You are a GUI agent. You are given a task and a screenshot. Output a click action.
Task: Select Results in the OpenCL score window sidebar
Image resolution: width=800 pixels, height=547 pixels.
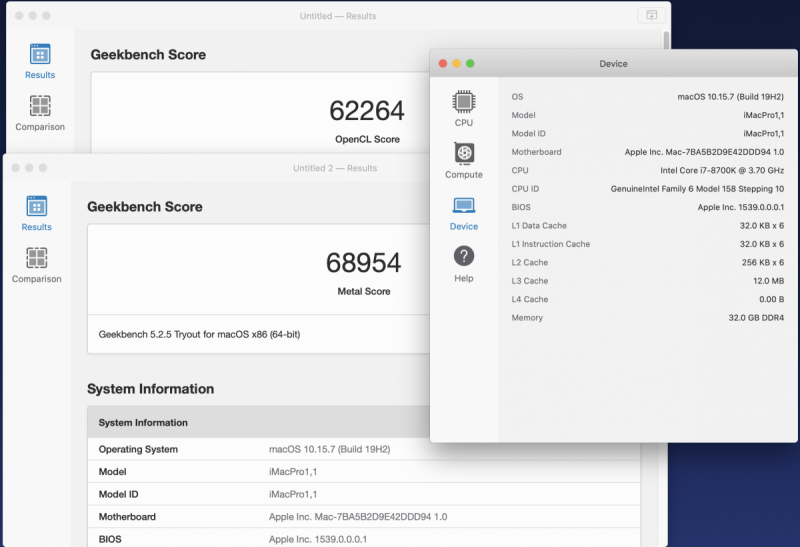point(40,62)
